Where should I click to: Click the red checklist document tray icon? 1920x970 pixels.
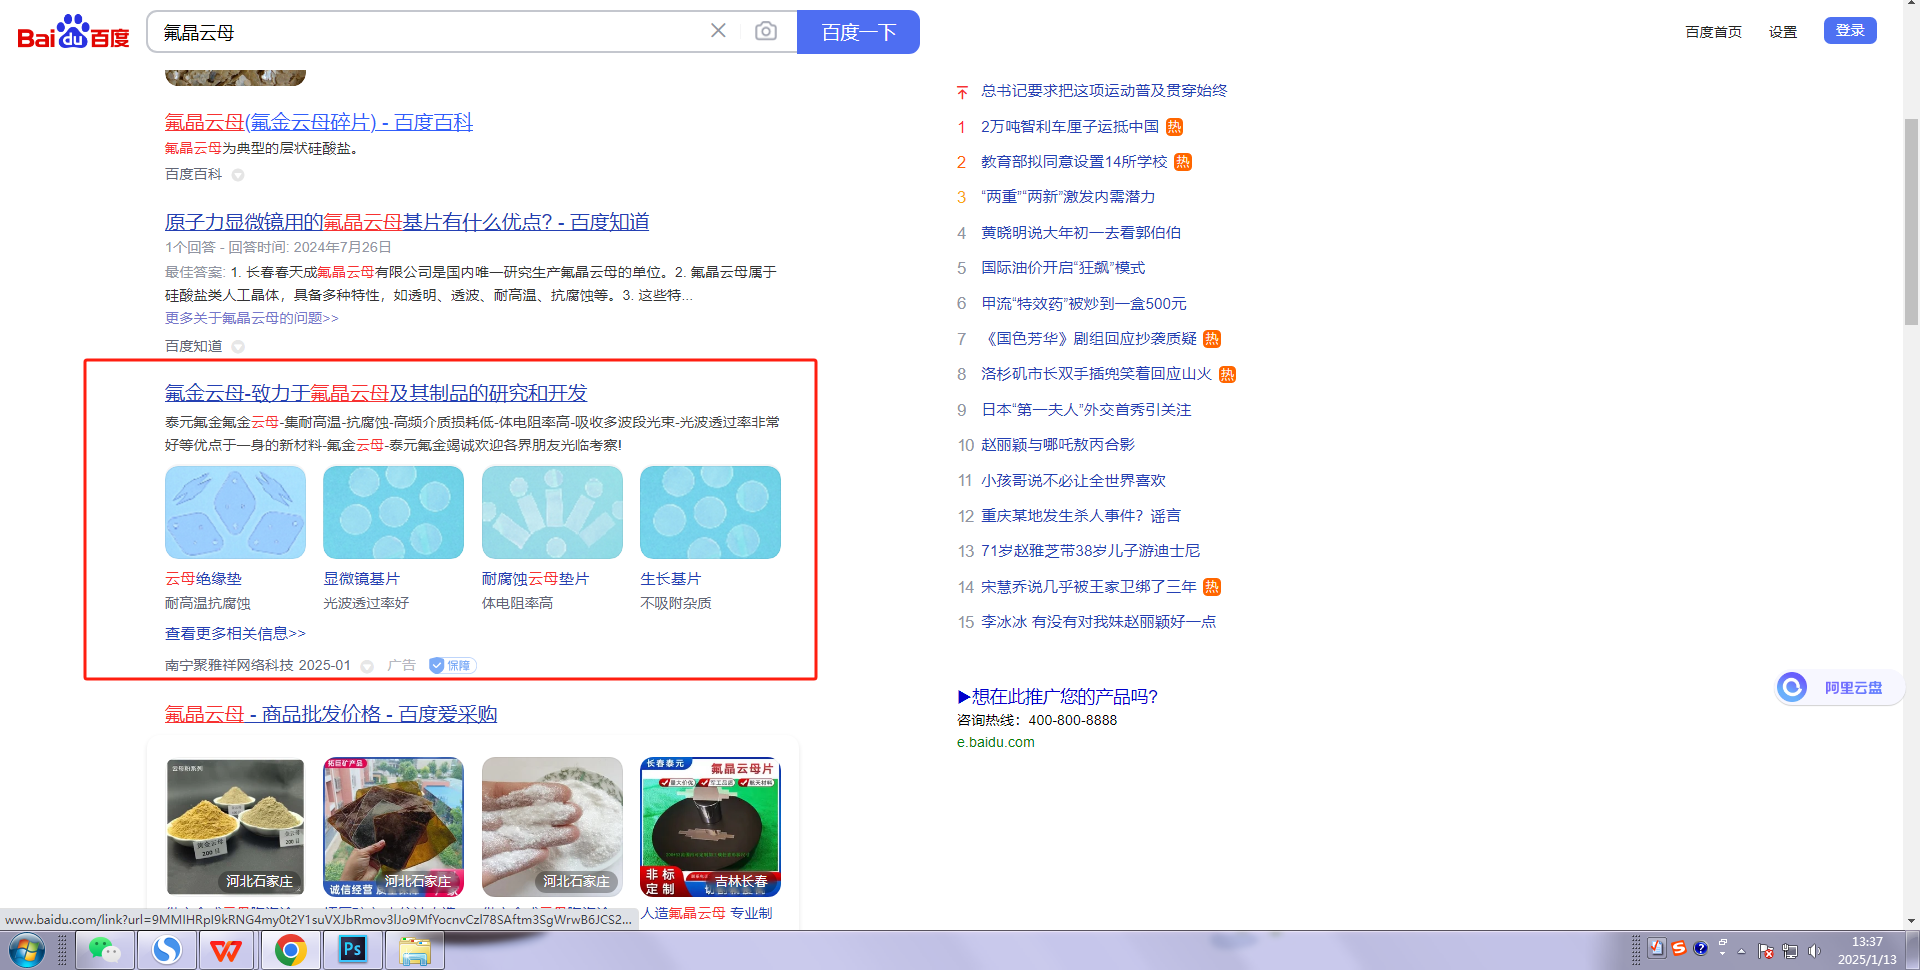1657,948
